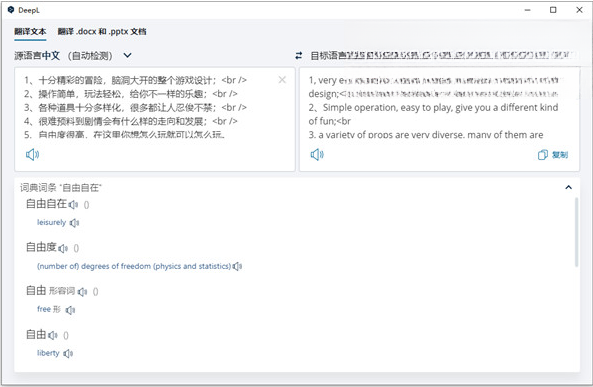
Task: Clear source text with the X icon
Action: coord(282,80)
